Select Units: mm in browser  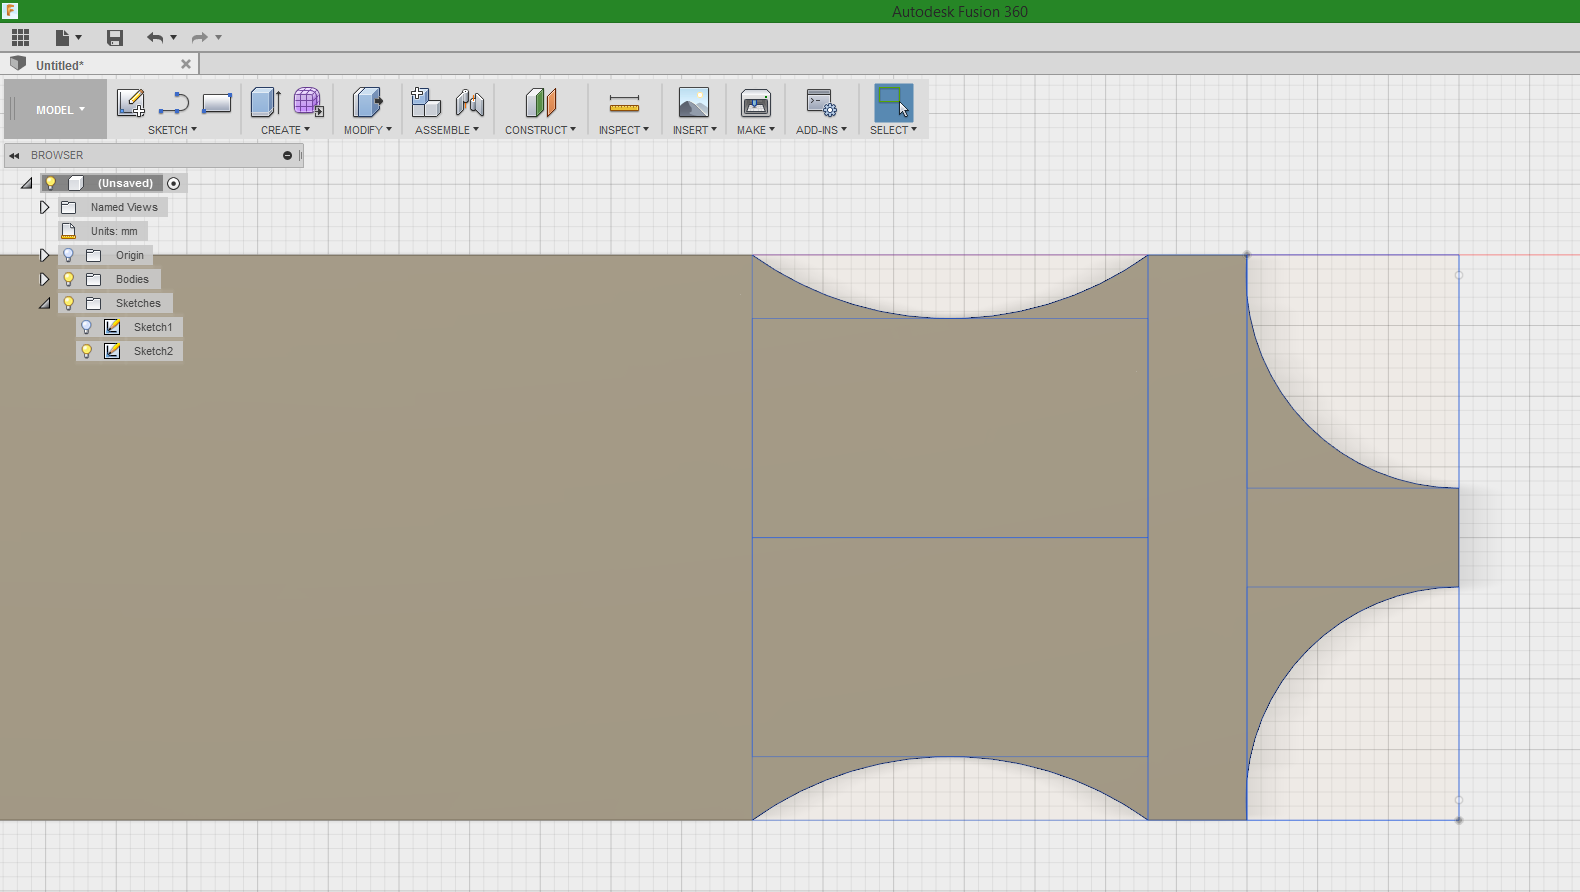pos(114,231)
